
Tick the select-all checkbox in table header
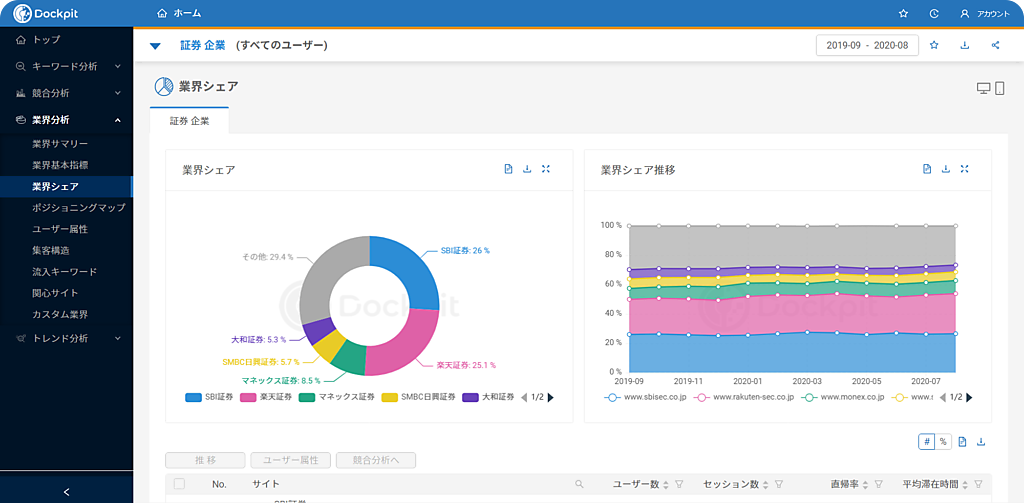tap(180, 484)
